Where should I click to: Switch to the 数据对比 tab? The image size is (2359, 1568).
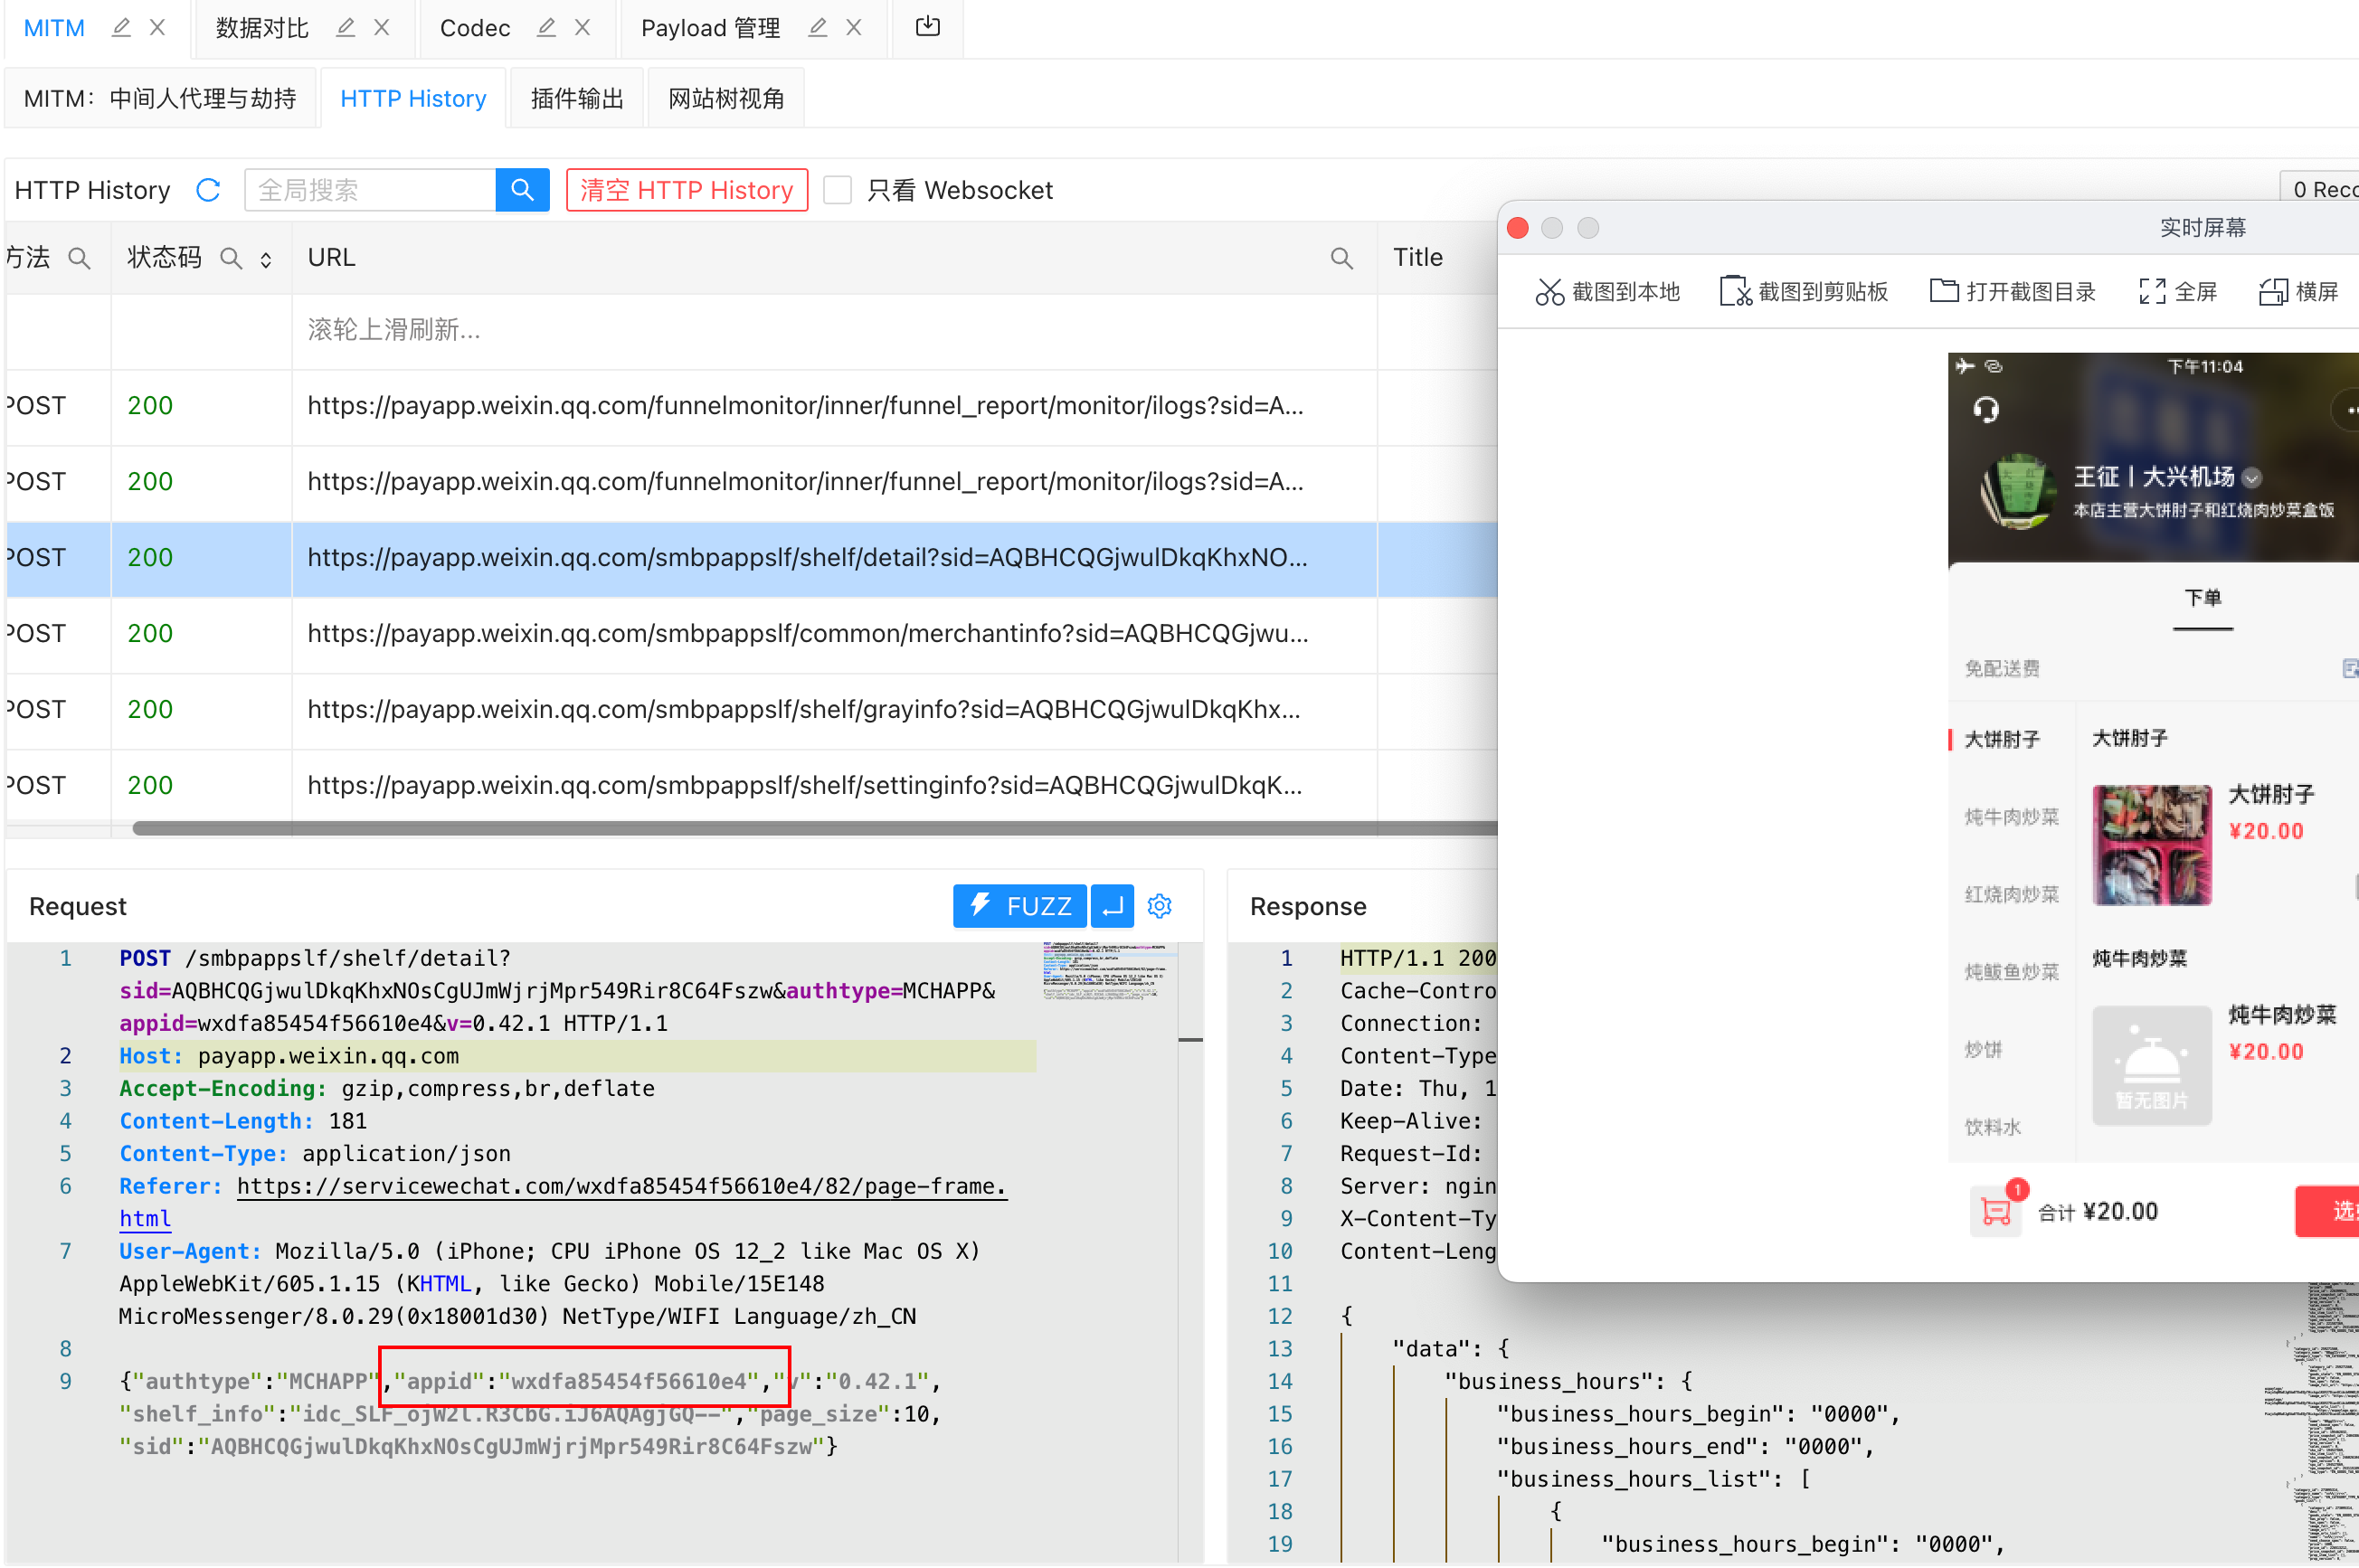[262, 28]
